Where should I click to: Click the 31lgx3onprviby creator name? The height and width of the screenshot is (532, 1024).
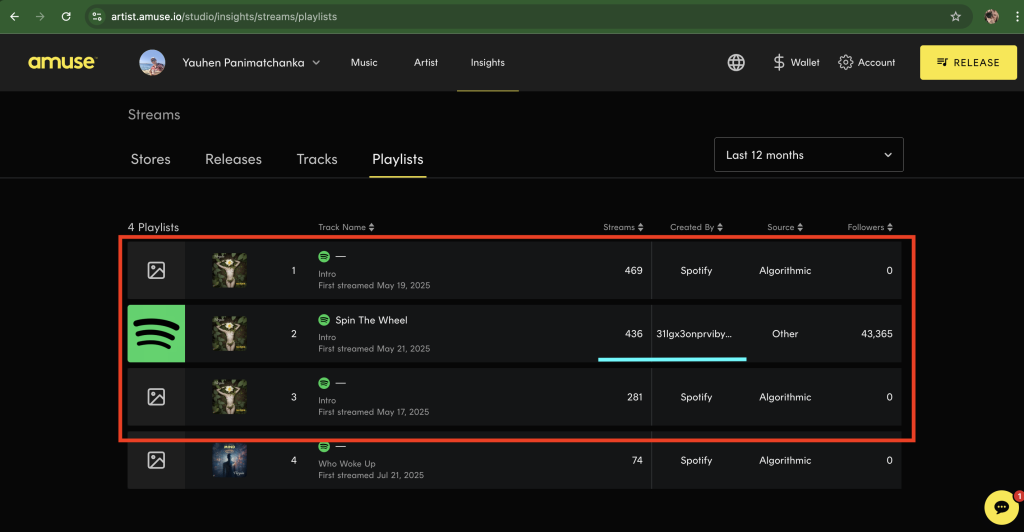pos(694,334)
